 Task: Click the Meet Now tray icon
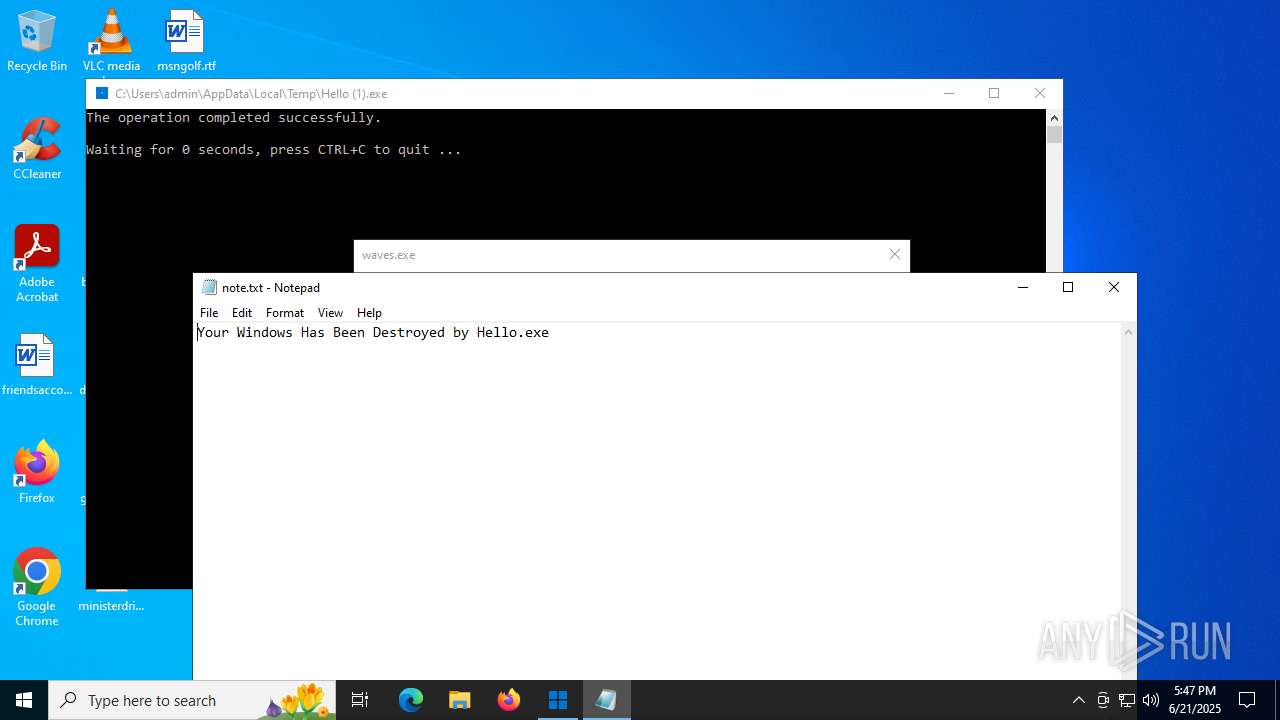(1103, 700)
